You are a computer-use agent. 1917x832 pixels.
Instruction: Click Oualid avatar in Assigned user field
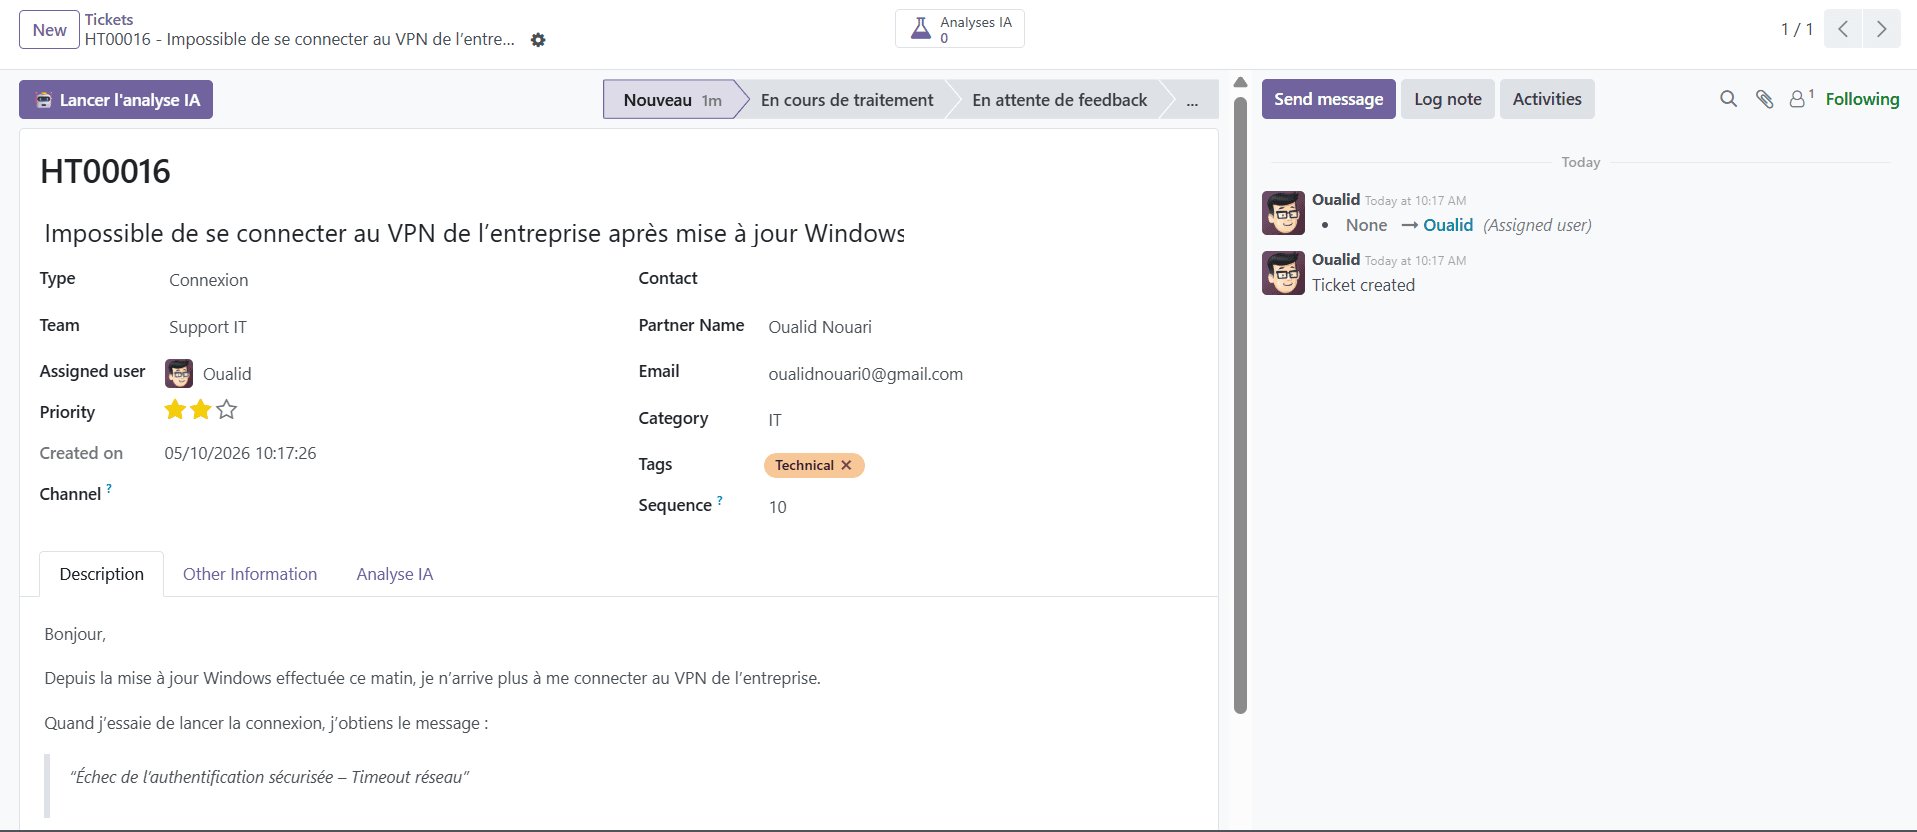click(x=179, y=374)
